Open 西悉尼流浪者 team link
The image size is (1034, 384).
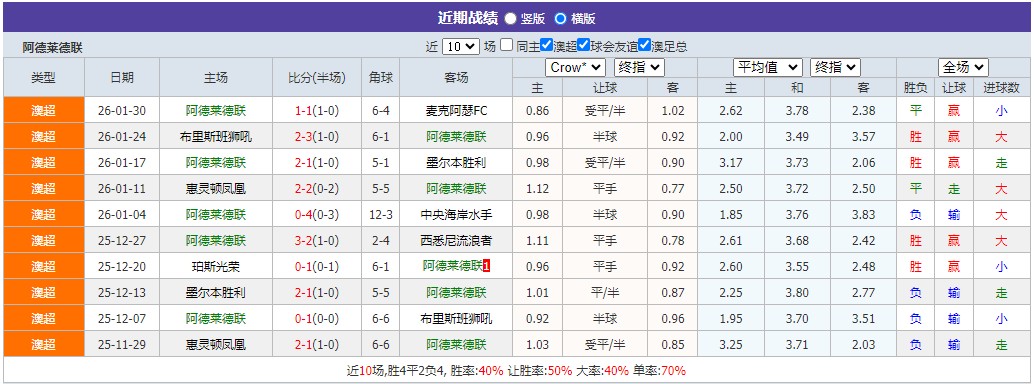[456, 240]
